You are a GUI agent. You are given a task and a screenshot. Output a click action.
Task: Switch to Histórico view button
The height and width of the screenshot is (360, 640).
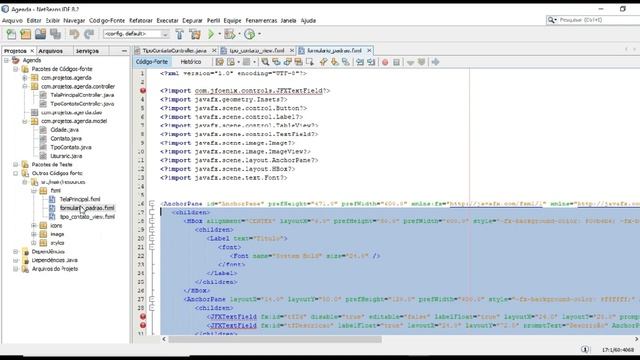click(x=191, y=62)
